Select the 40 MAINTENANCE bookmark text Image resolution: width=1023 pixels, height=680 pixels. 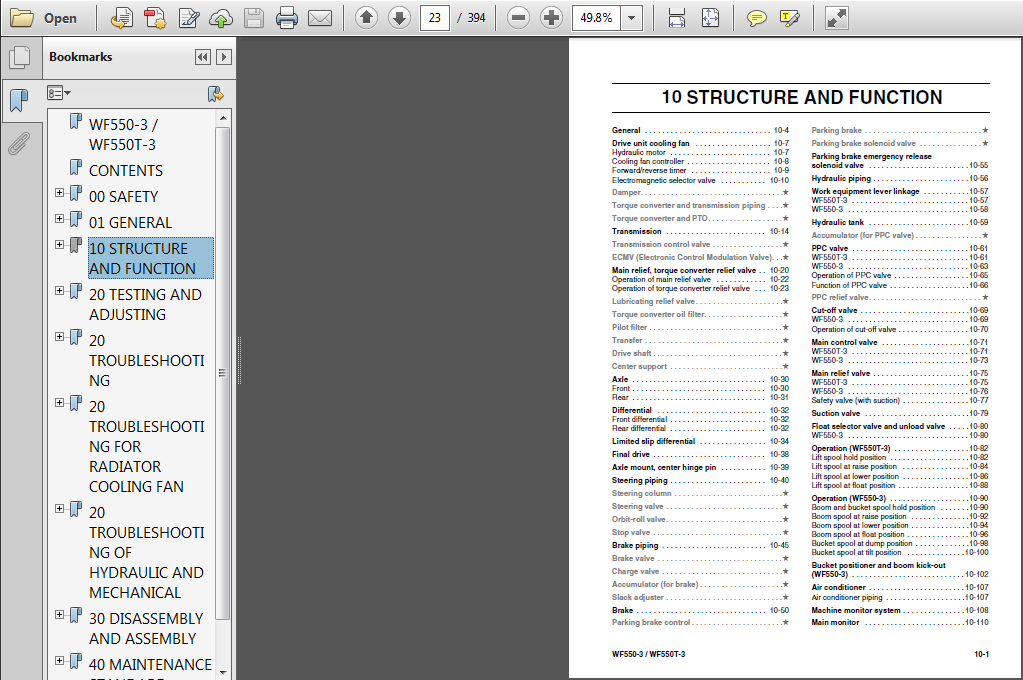(x=151, y=664)
